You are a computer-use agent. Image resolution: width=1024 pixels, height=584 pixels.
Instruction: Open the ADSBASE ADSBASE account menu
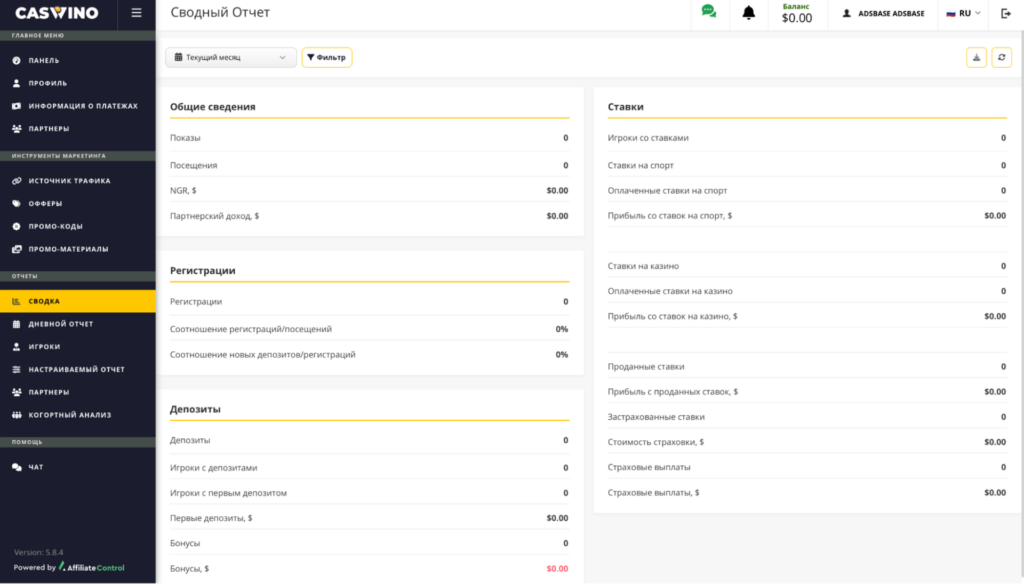(884, 13)
